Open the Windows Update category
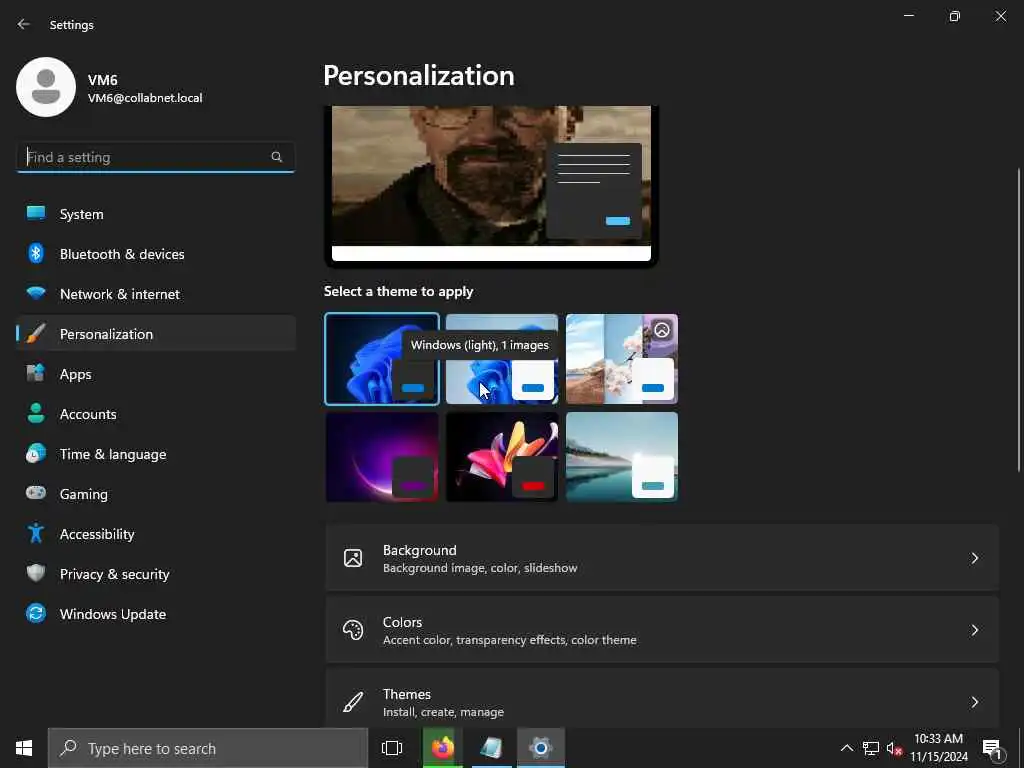The height and width of the screenshot is (768, 1024). (x=156, y=614)
